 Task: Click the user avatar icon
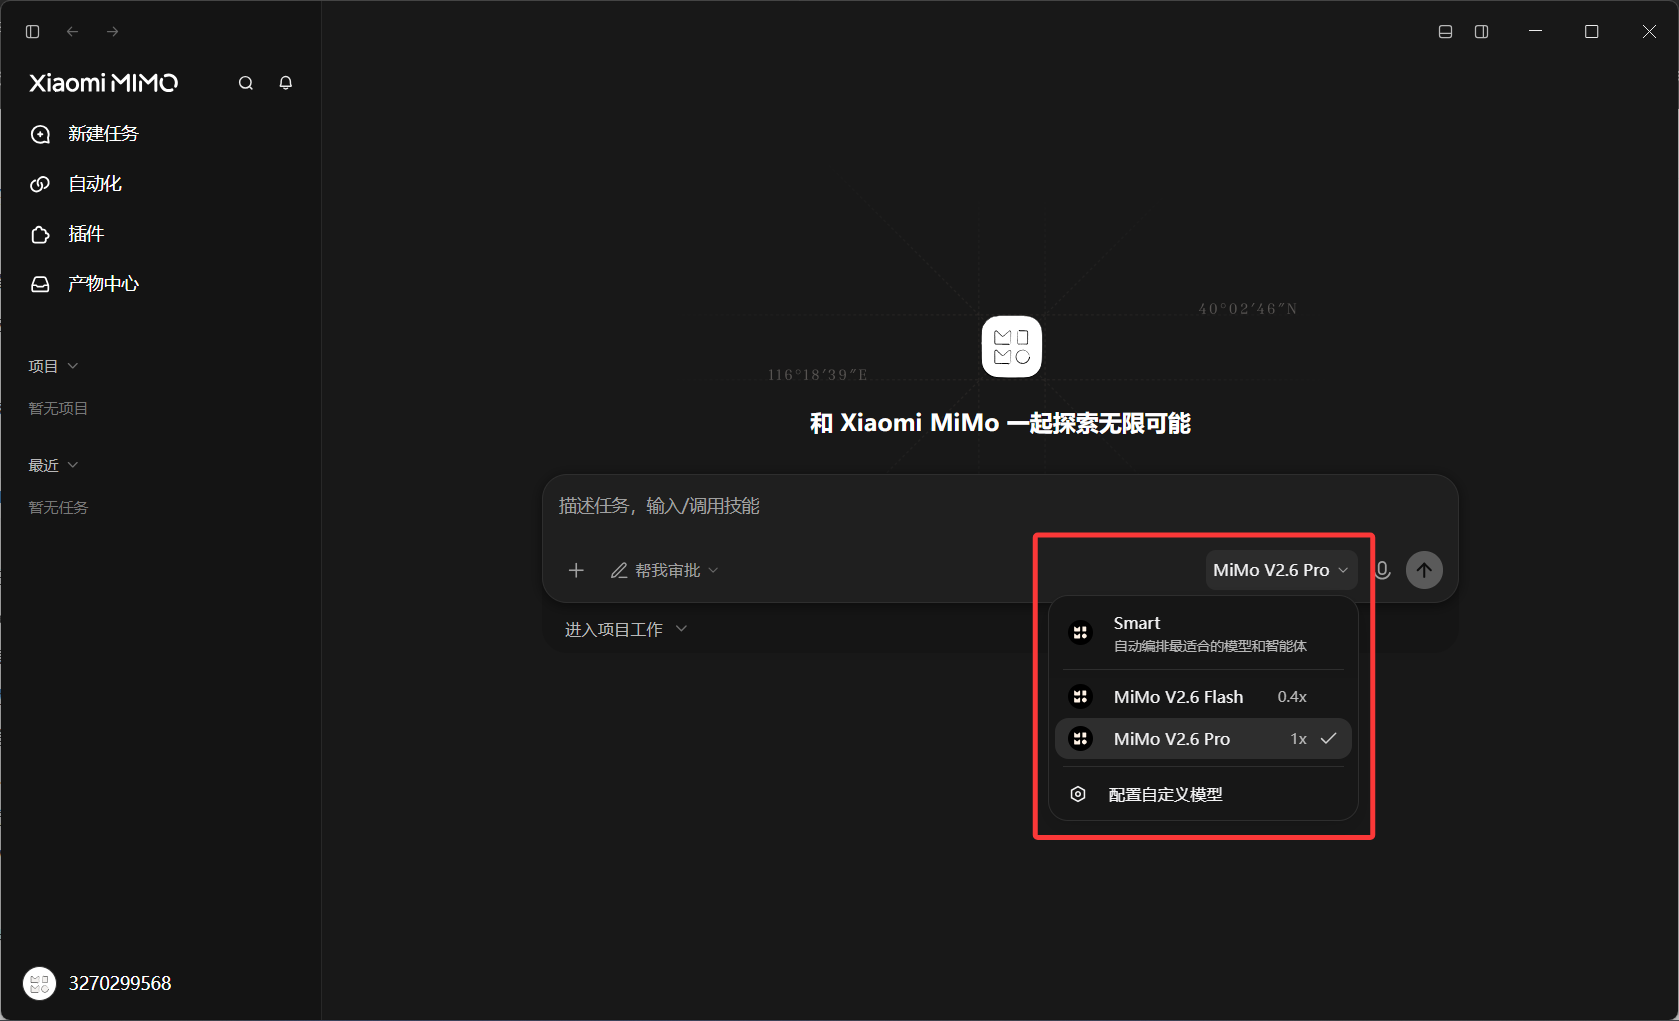[x=40, y=984]
